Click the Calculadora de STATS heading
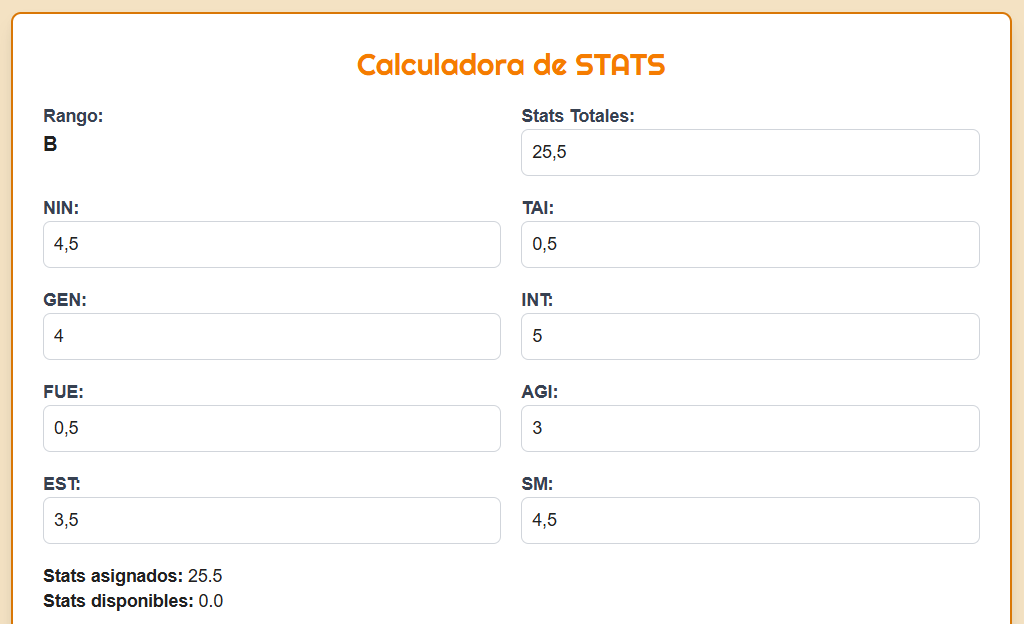The image size is (1024, 624). click(x=511, y=65)
